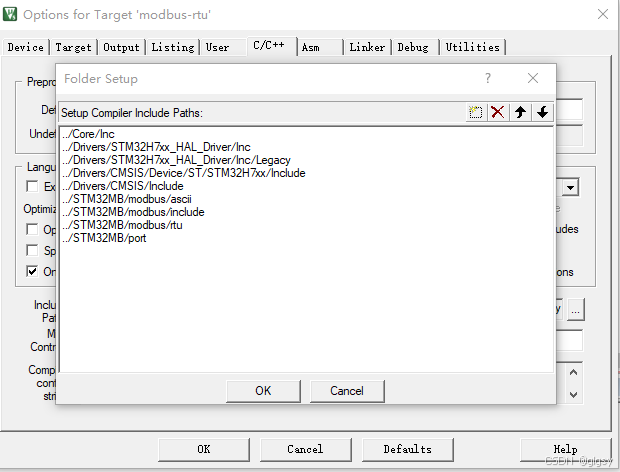Image resolution: width=620 pixels, height=472 pixels.
Task: Select ../STM32MB/modbus/include path
Action: [133, 212]
